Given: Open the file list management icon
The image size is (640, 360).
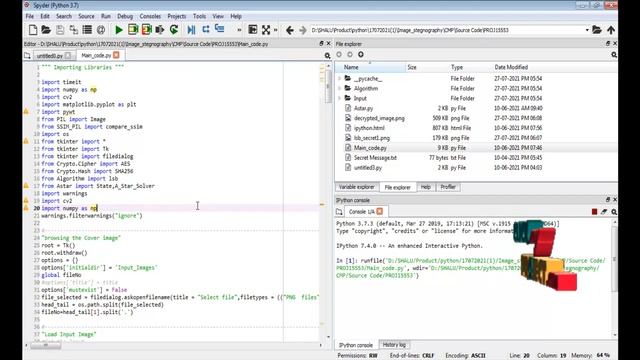Looking at the screenshot, I should click(x=87, y=30).
